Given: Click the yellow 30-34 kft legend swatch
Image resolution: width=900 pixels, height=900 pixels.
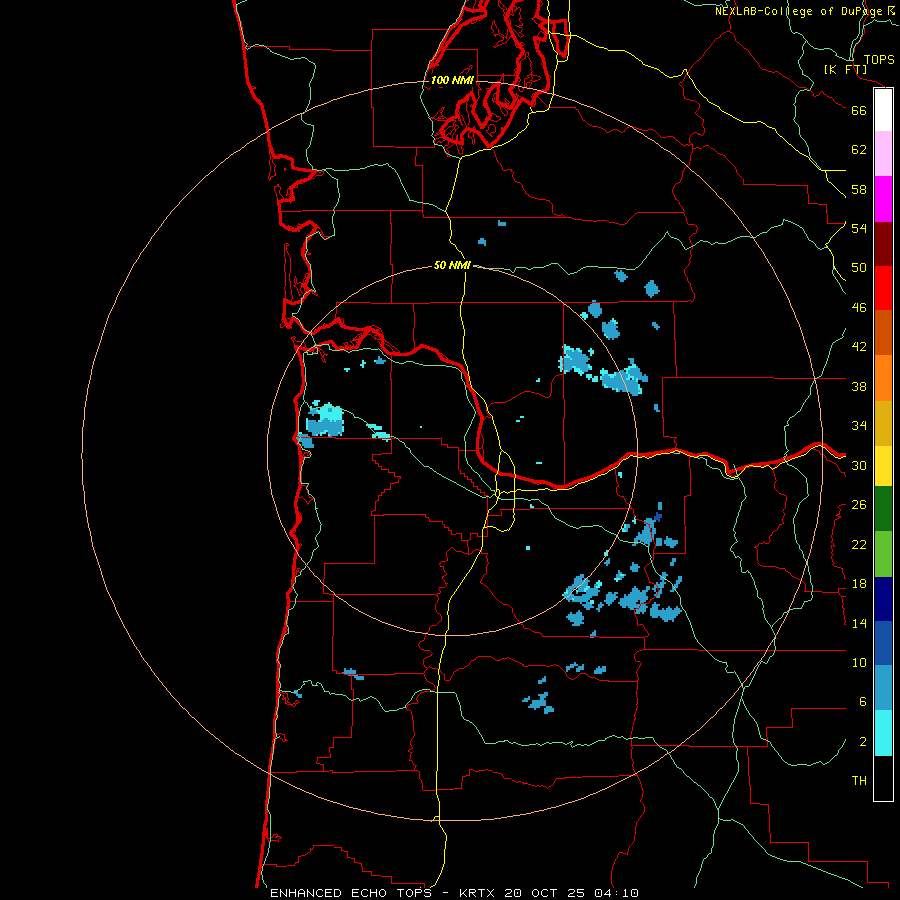Looking at the screenshot, I should [x=883, y=466].
